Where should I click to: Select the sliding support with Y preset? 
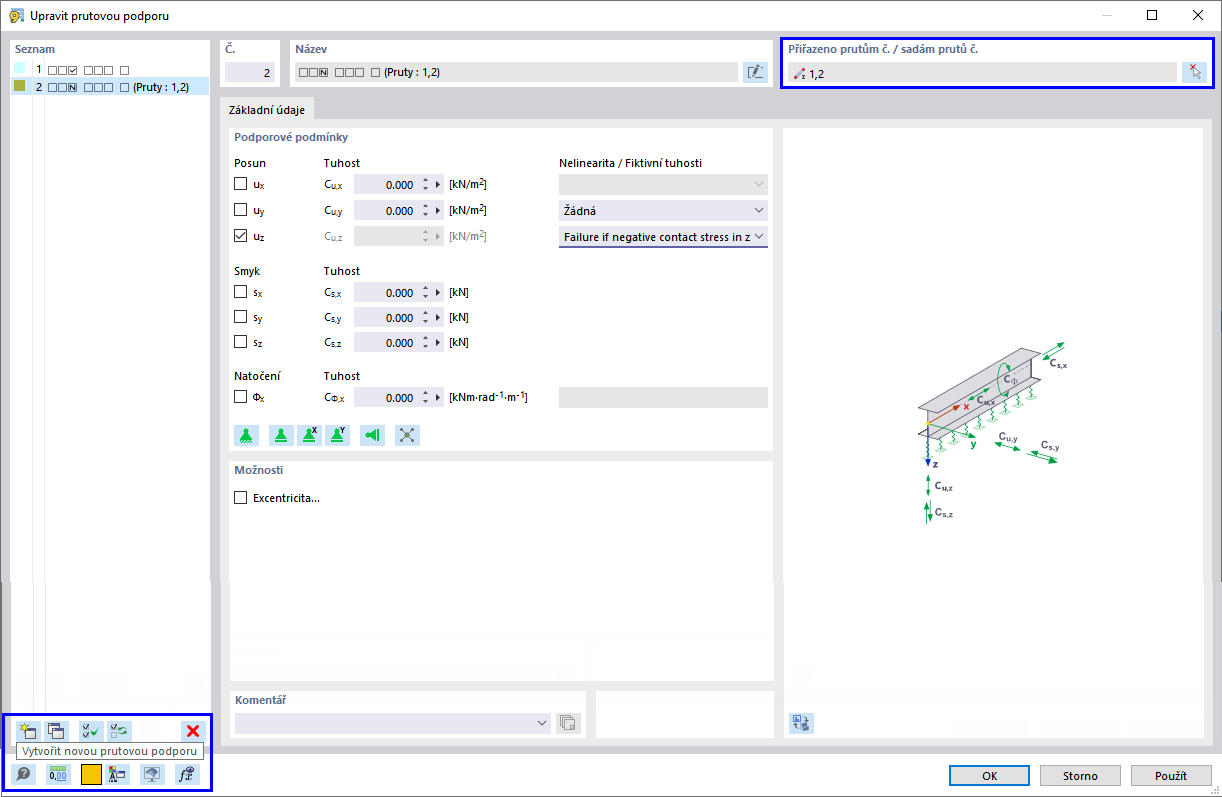click(338, 435)
